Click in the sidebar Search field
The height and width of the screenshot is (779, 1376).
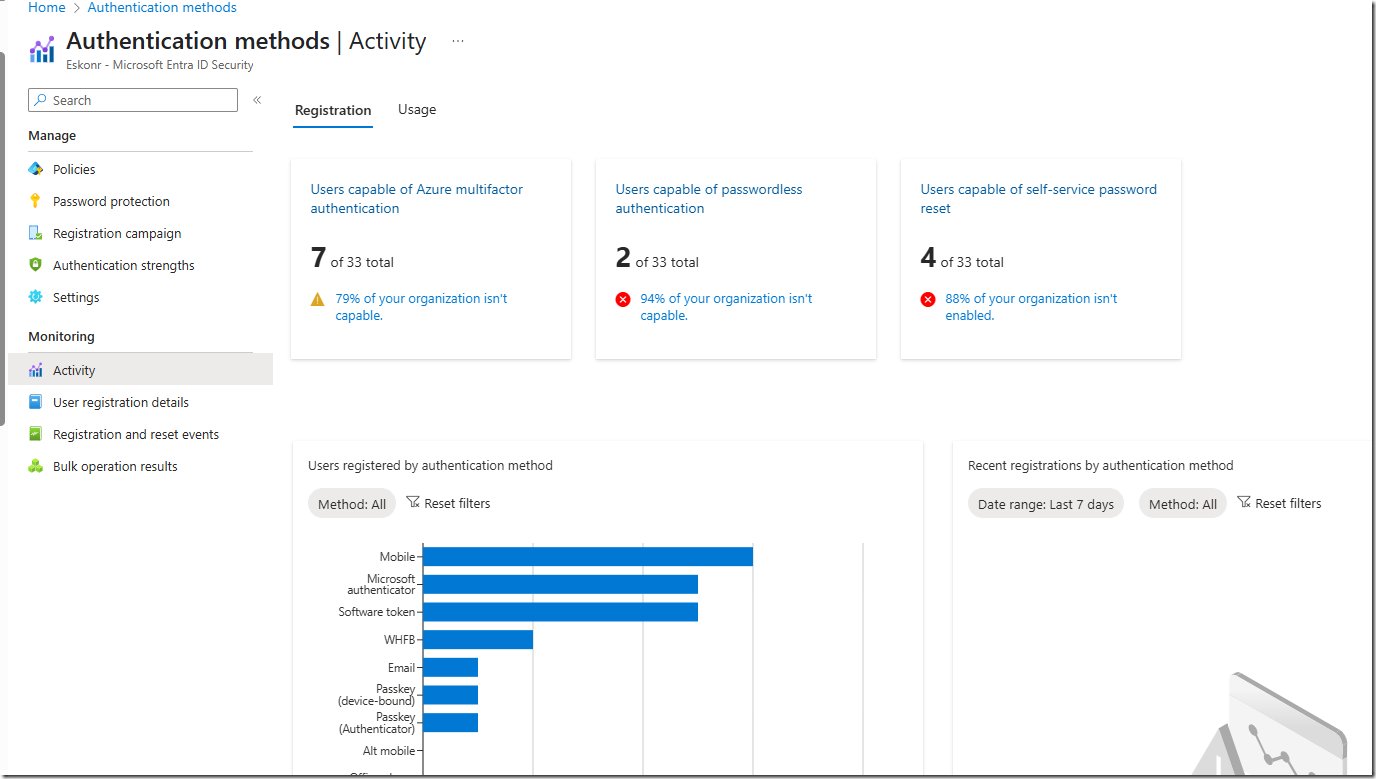click(x=140, y=100)
